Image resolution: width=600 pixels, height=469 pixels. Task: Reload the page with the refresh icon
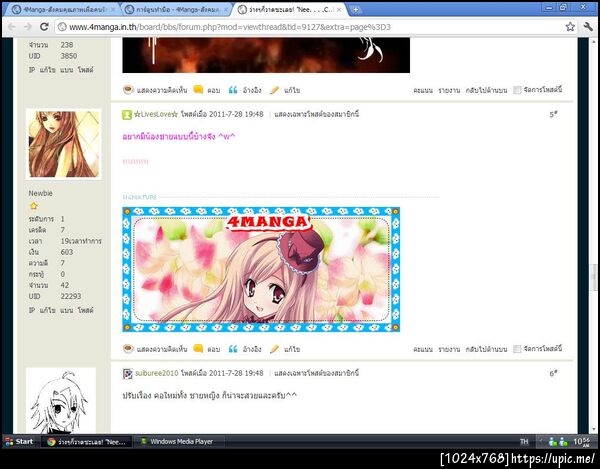point(44,26)
